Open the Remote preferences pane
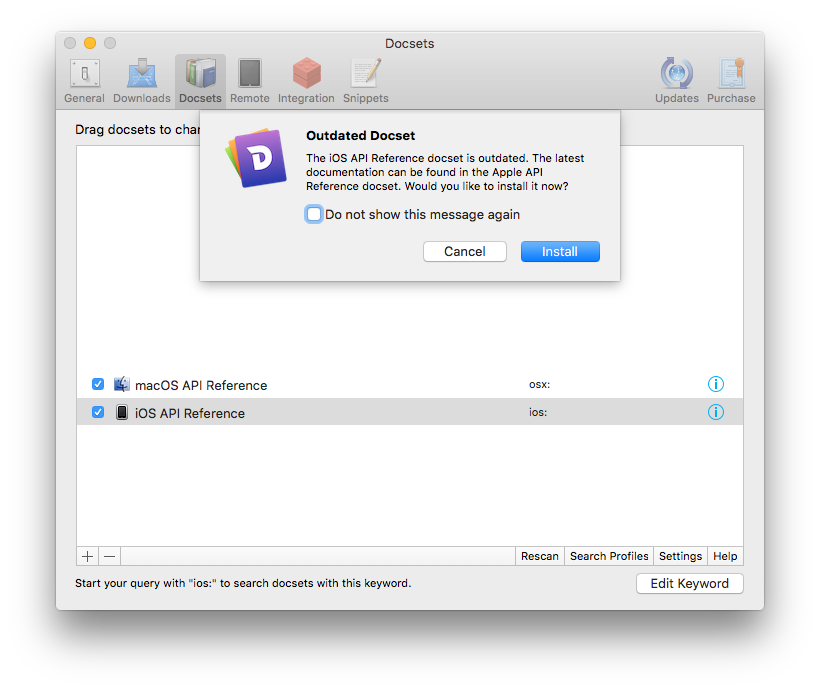The width and height of the screenshot is (820, 690). (250, 81)
